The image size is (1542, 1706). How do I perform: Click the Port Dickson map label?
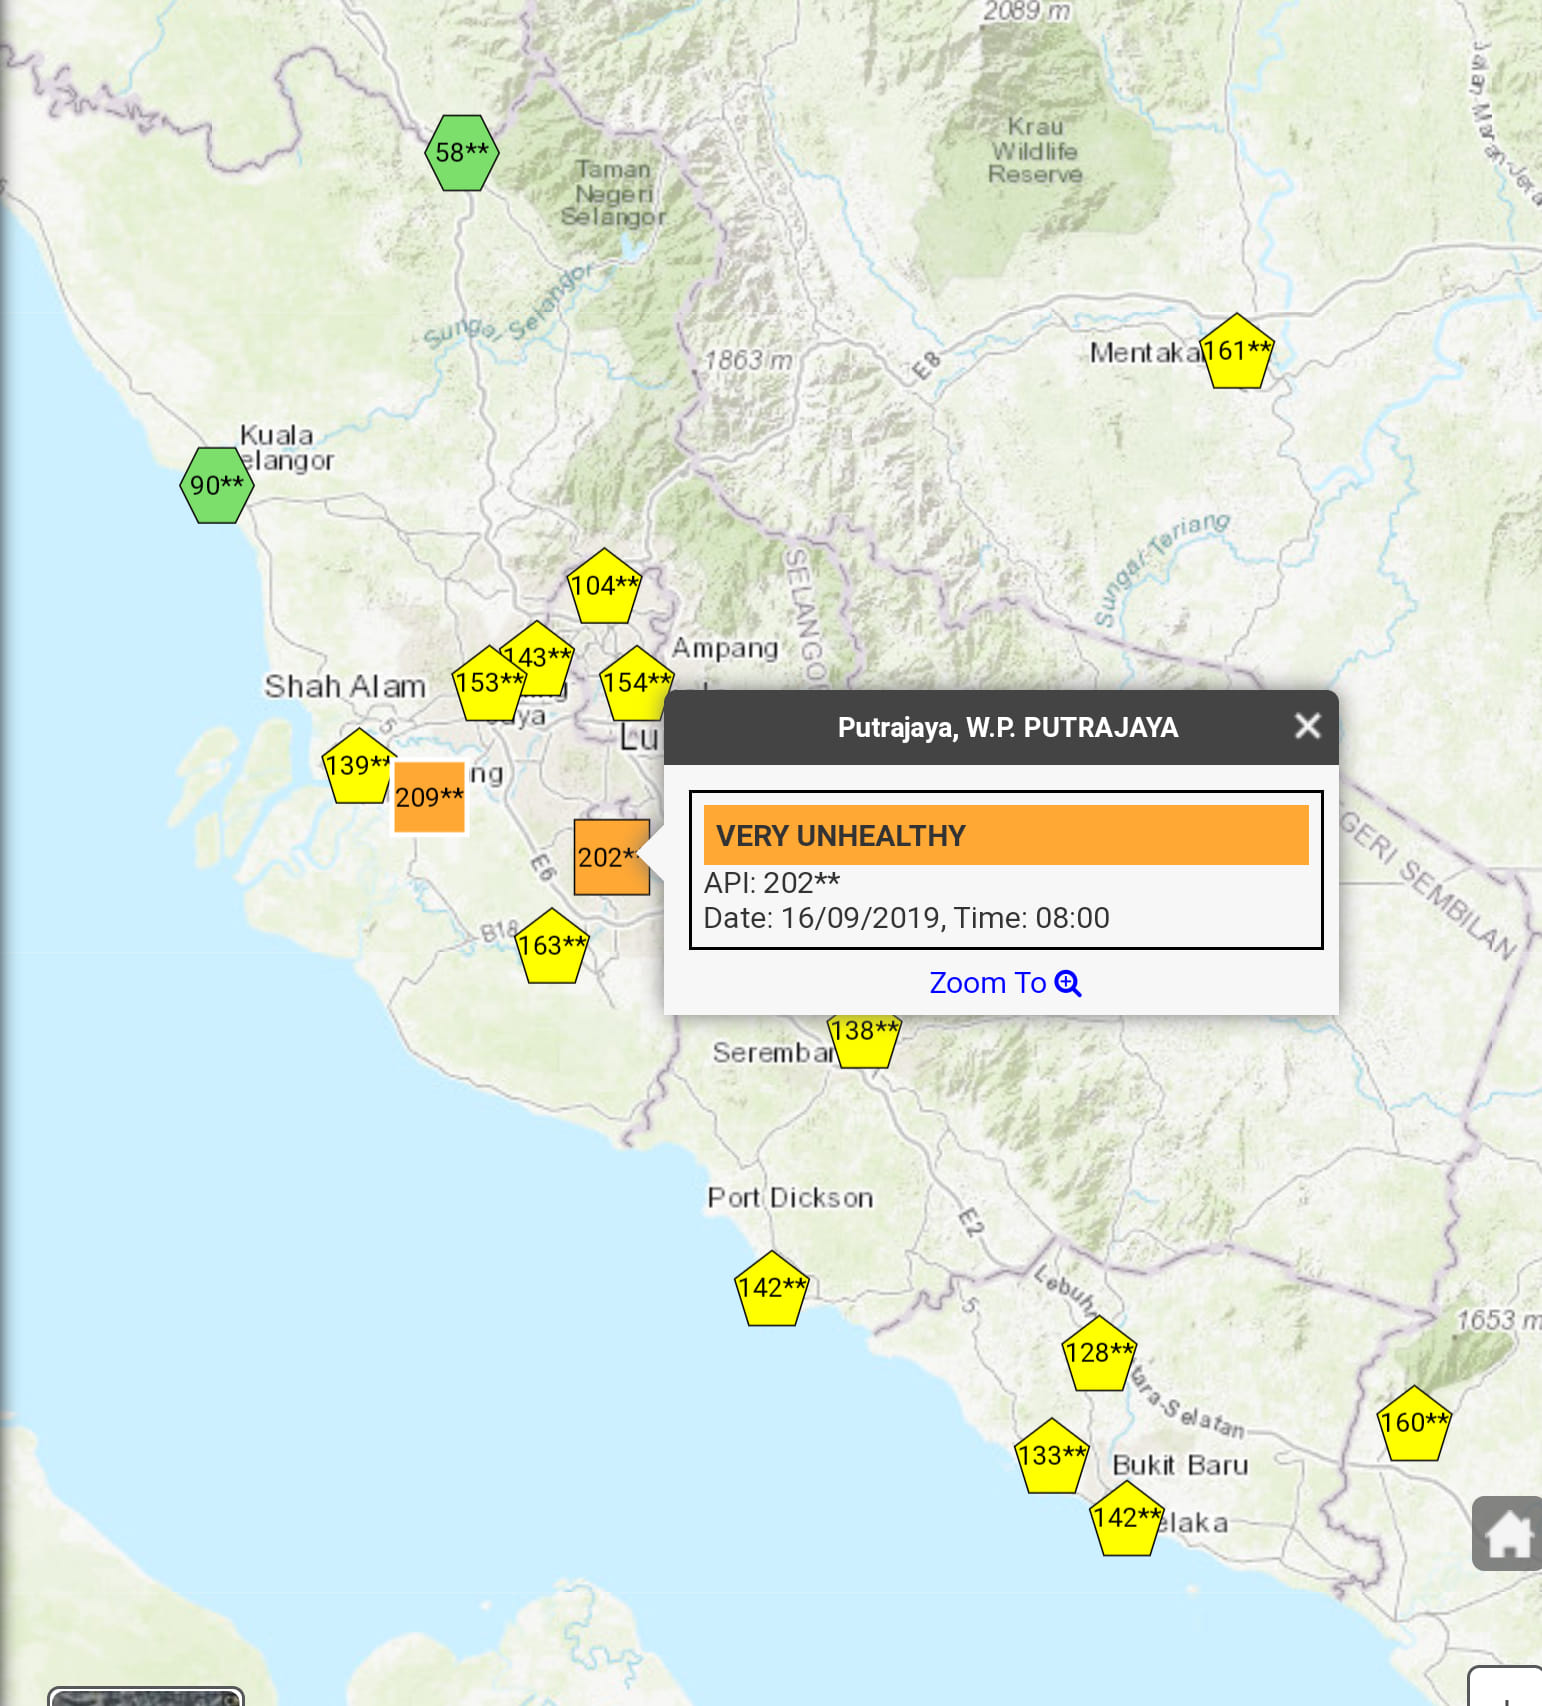790,1197
